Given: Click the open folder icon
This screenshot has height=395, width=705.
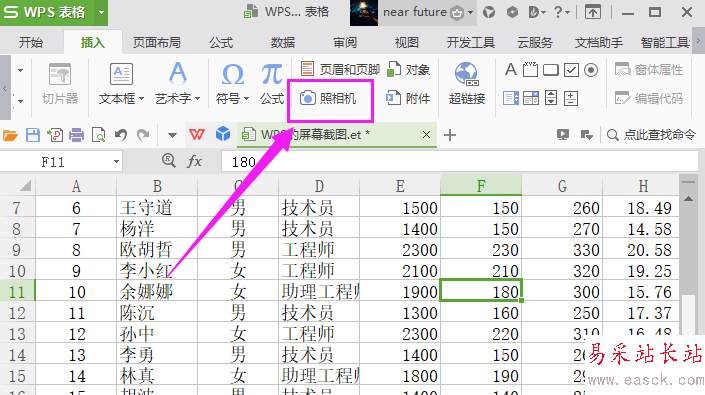Looking at the screenshot, I should (10, 135).
